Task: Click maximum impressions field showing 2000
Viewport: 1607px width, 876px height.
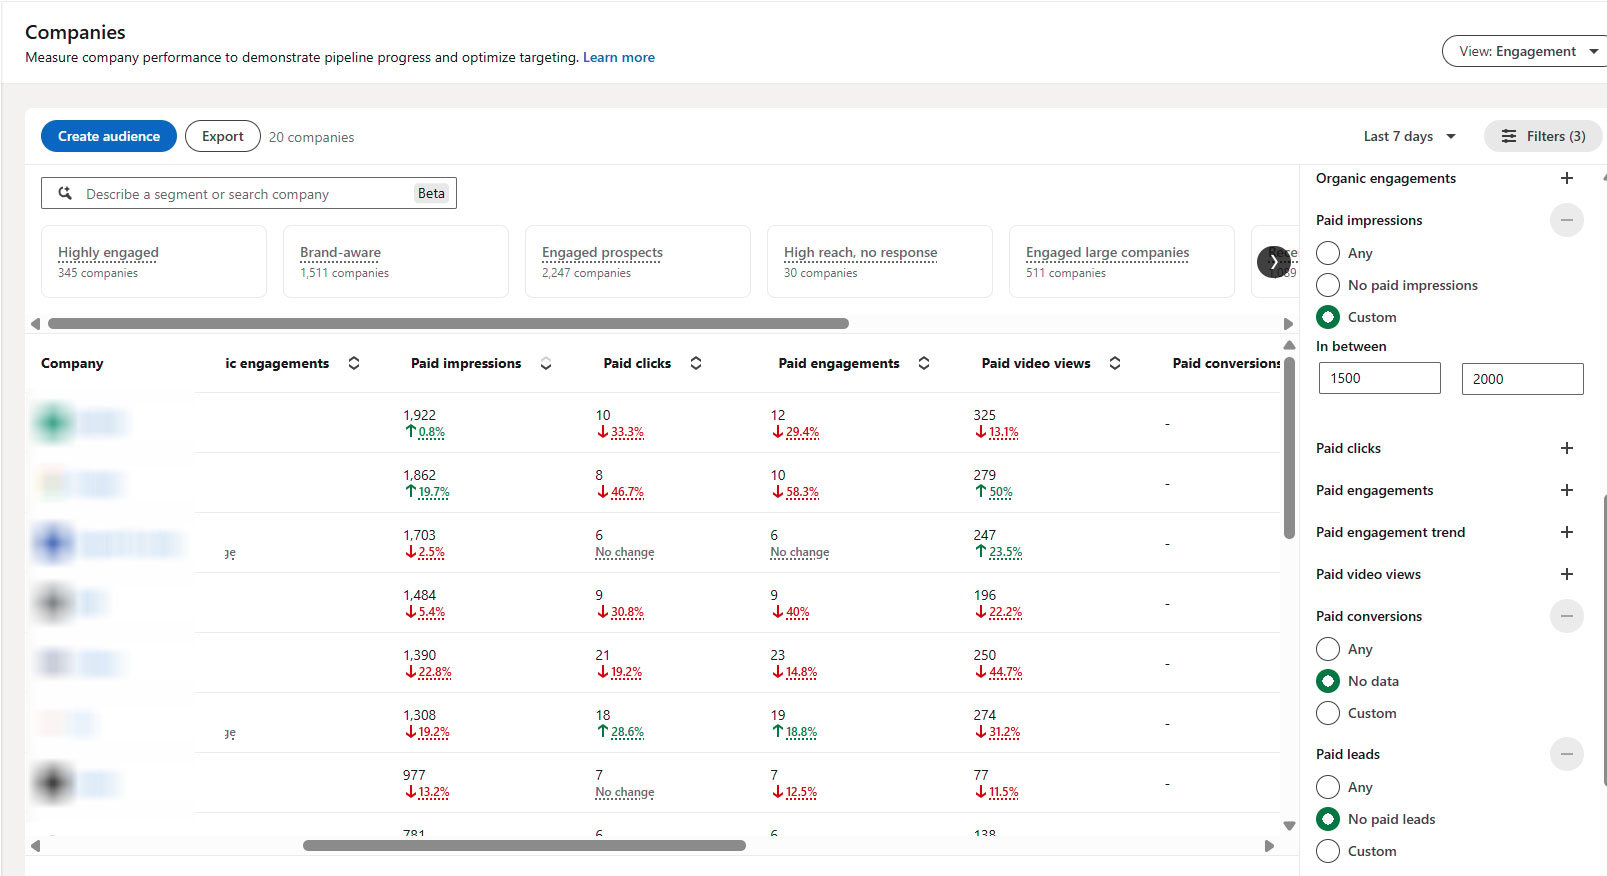Action: click(1523, 379)
